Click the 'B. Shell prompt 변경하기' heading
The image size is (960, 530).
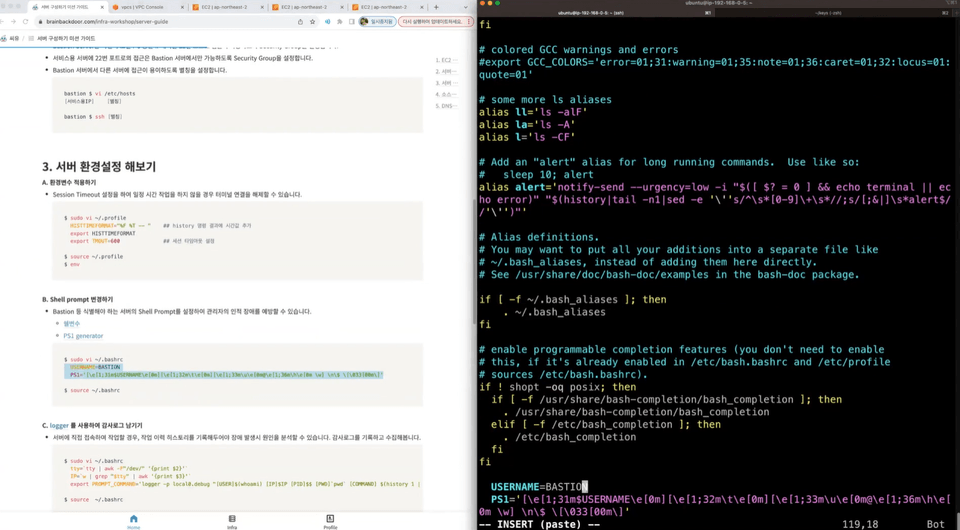[77, 299]
